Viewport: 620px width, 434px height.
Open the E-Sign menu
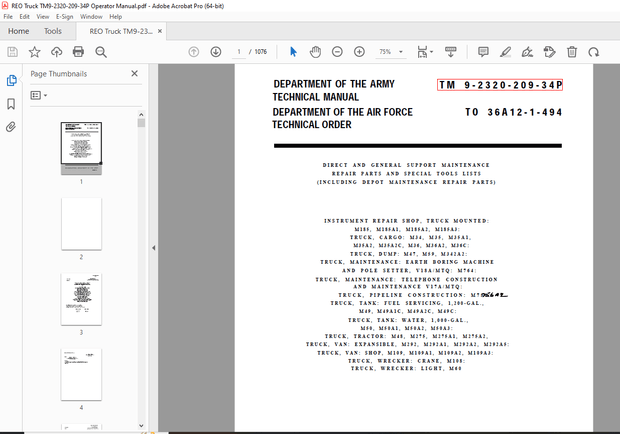[64, 17]
